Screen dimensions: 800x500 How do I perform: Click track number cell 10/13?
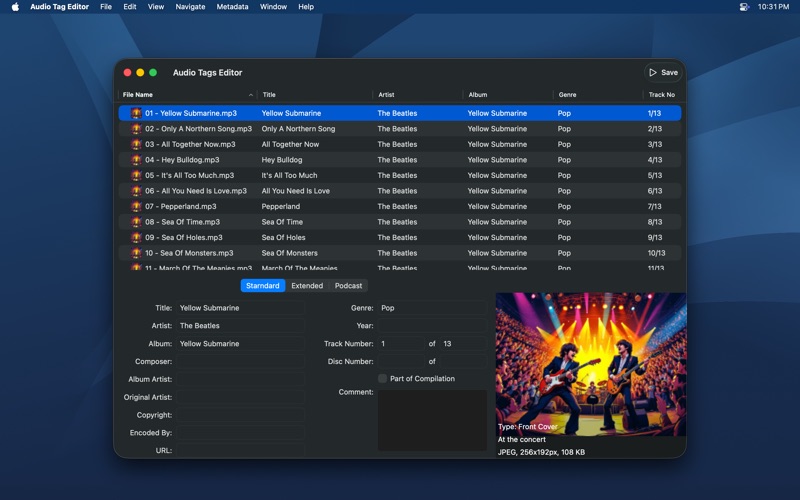coord(656,253)
